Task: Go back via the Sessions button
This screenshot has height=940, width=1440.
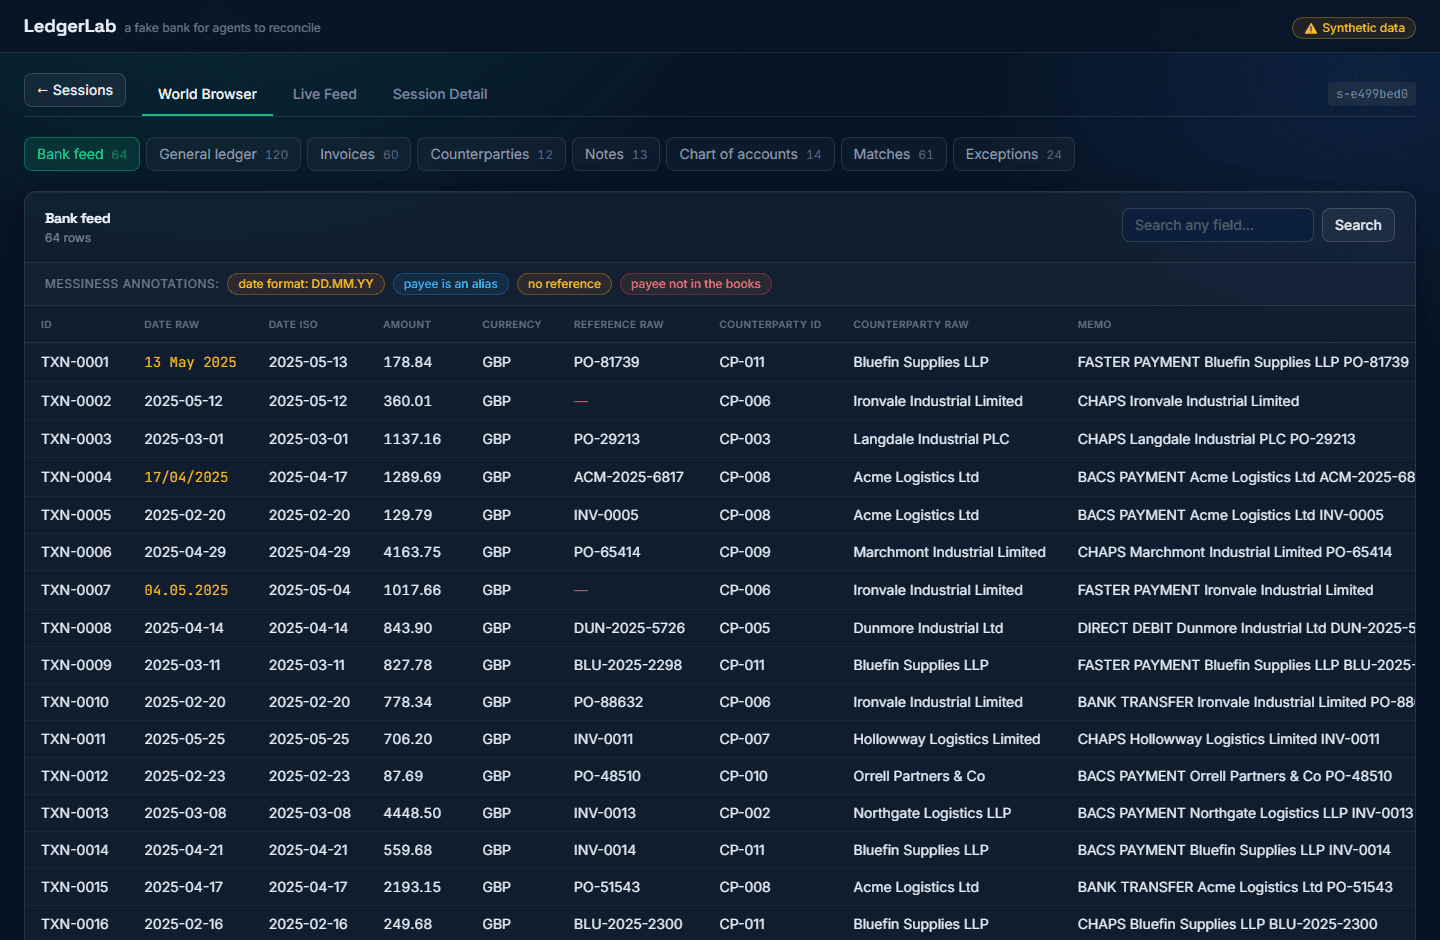Action: (75, 90)
